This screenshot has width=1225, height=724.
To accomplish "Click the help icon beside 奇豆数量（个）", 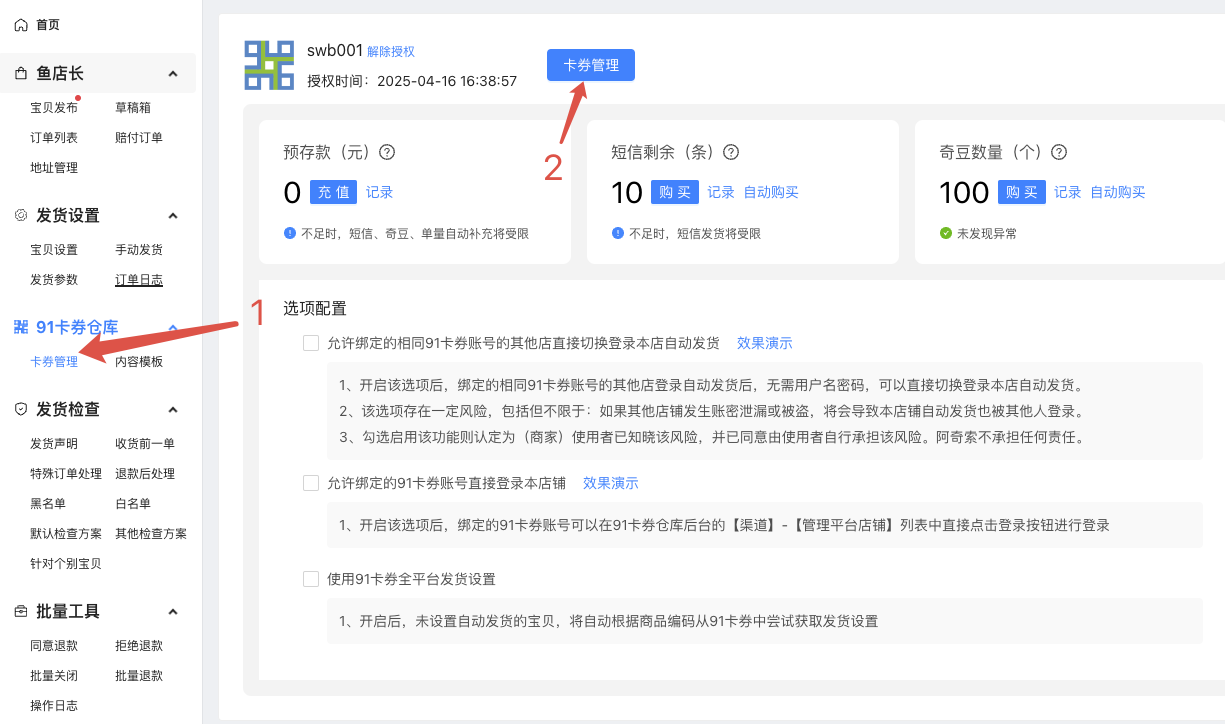I will [x=1059, y=153].
